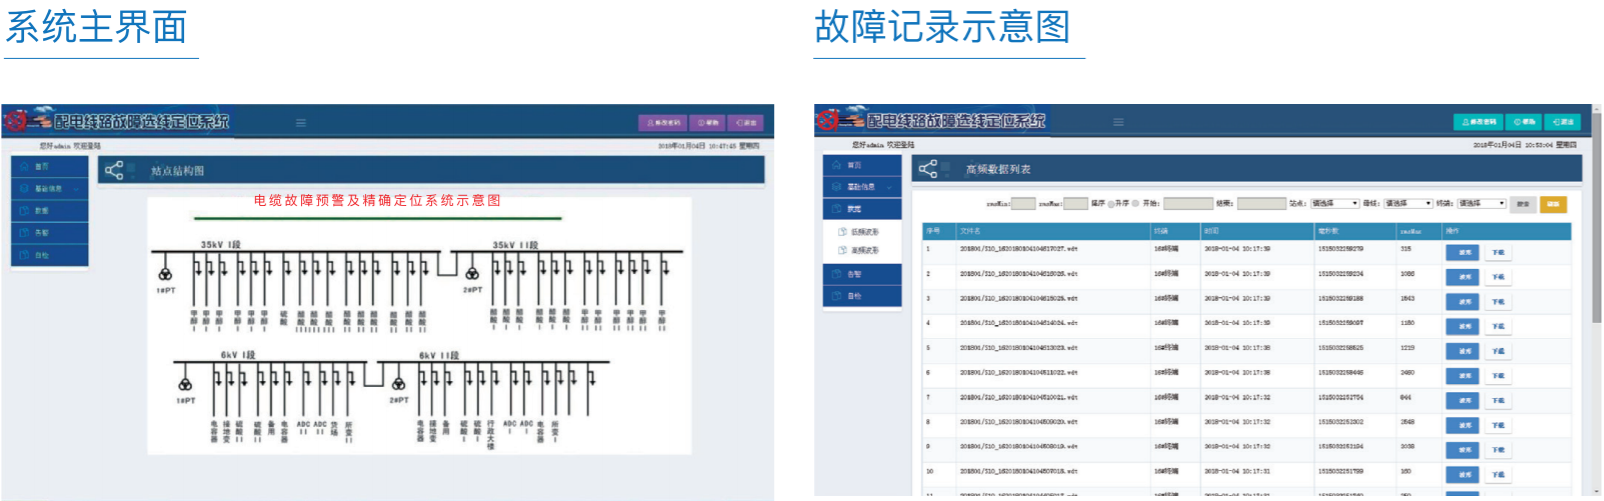Viewport: 1604px width, 501px height.
Task: Click share icon beside 高频数据列表 title
Action: (x=928, y=169)
